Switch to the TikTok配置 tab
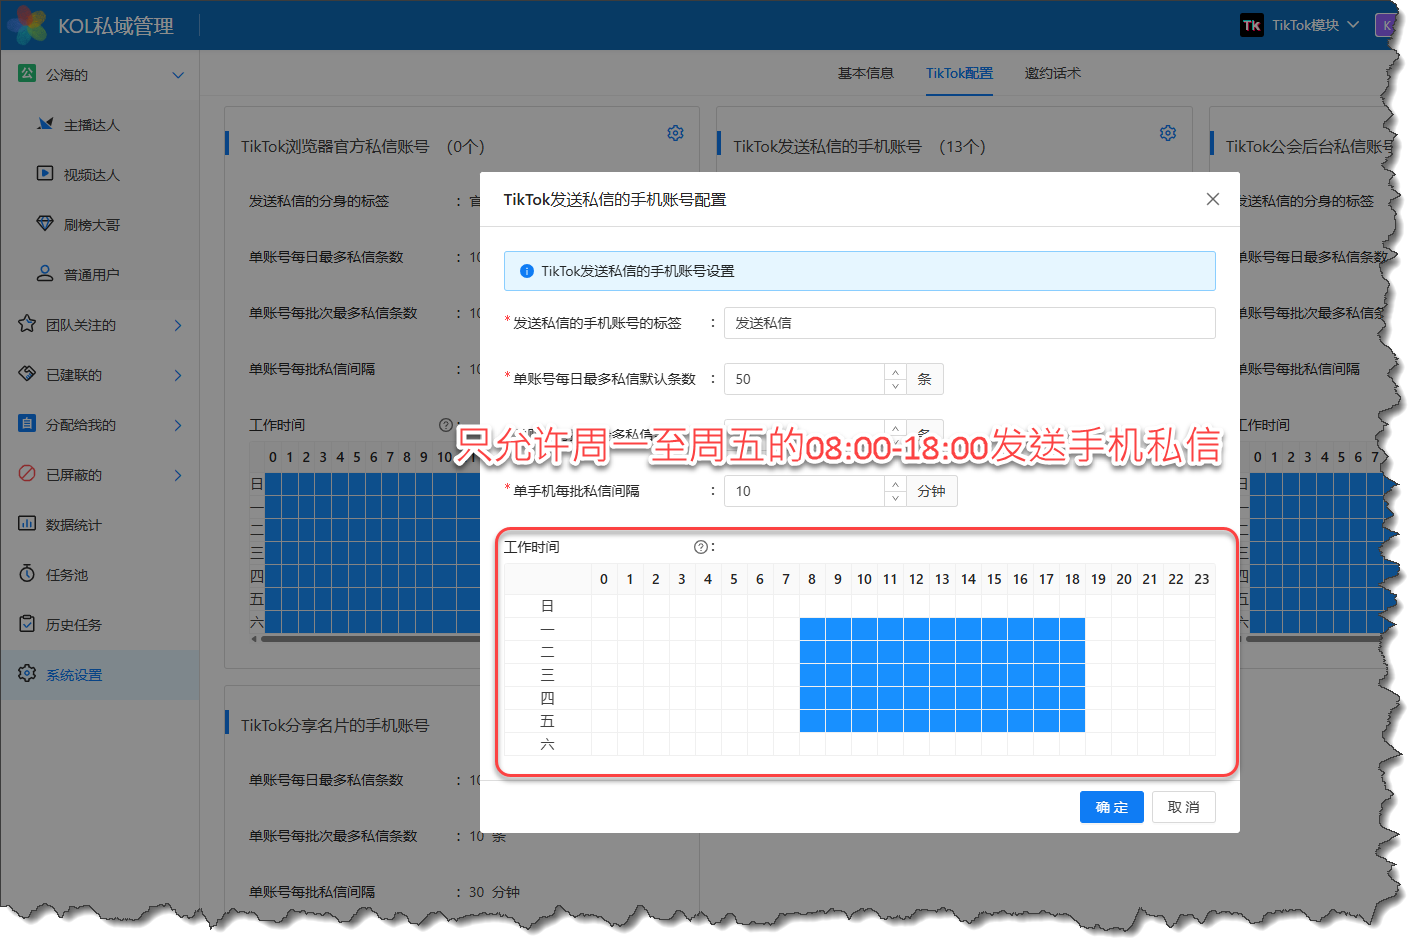The width and height of the screenshot is (1423, 950). pyautogui.click(x=959, y=73)
